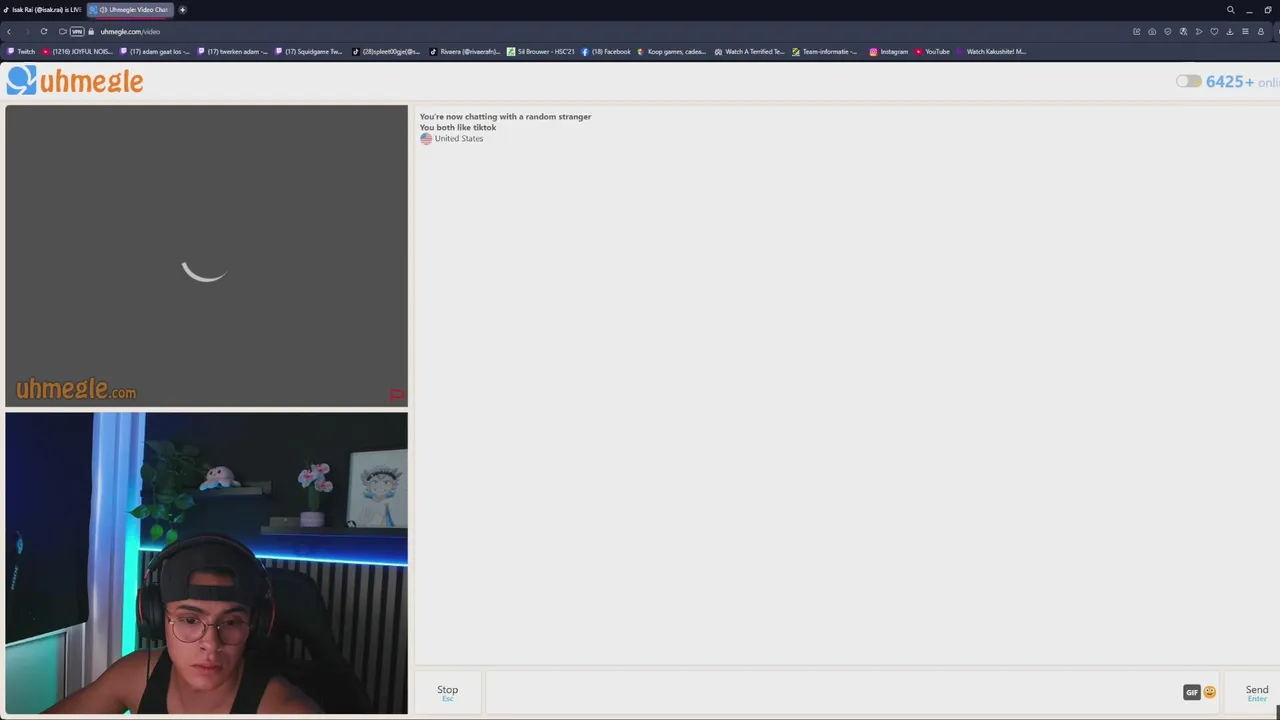Viewport: 1280px width, 720px height.
Task: Click the tab snapshot icon left of VPN
Action: click(62, 32)
